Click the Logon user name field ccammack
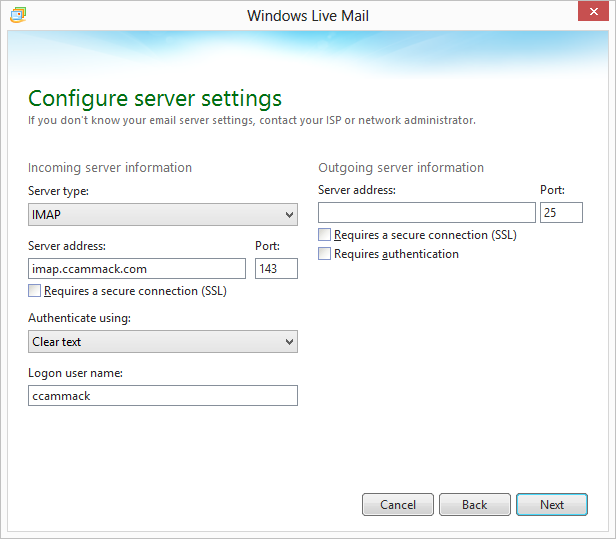Image resolution: width=616 pixels, height=539 pixels. pos(163,396)
